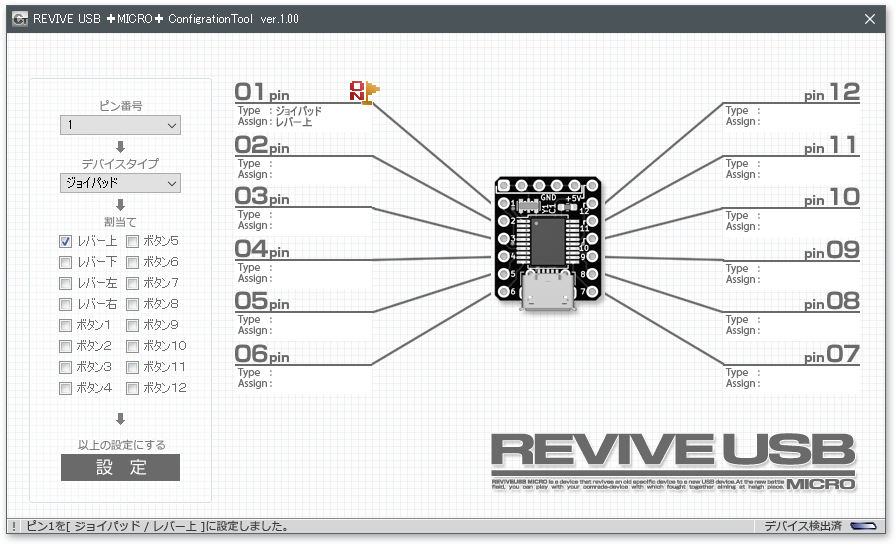Click the exclamation mark in the status bar
896x545 pixels.
(14, 527)
